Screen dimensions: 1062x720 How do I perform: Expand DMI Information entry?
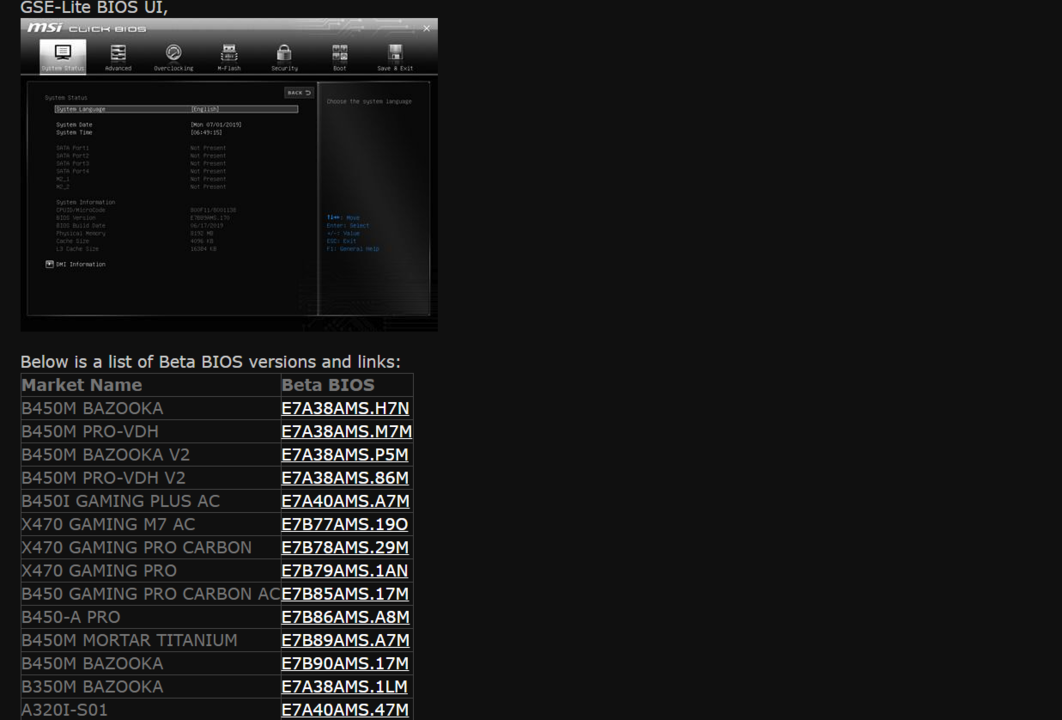(x=76, y=264)
